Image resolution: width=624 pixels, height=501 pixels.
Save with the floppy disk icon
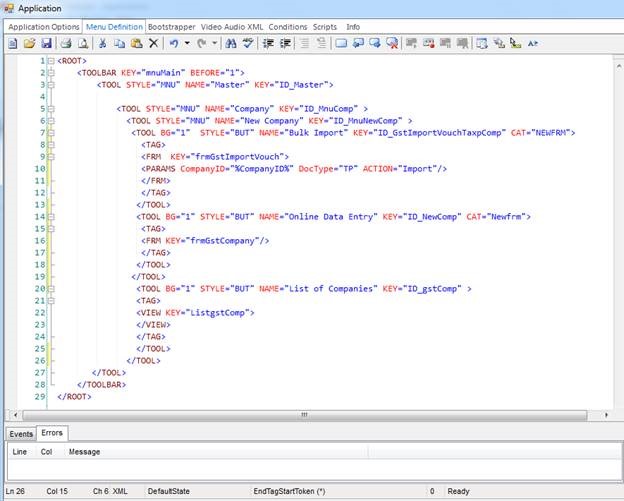(47, 43)
